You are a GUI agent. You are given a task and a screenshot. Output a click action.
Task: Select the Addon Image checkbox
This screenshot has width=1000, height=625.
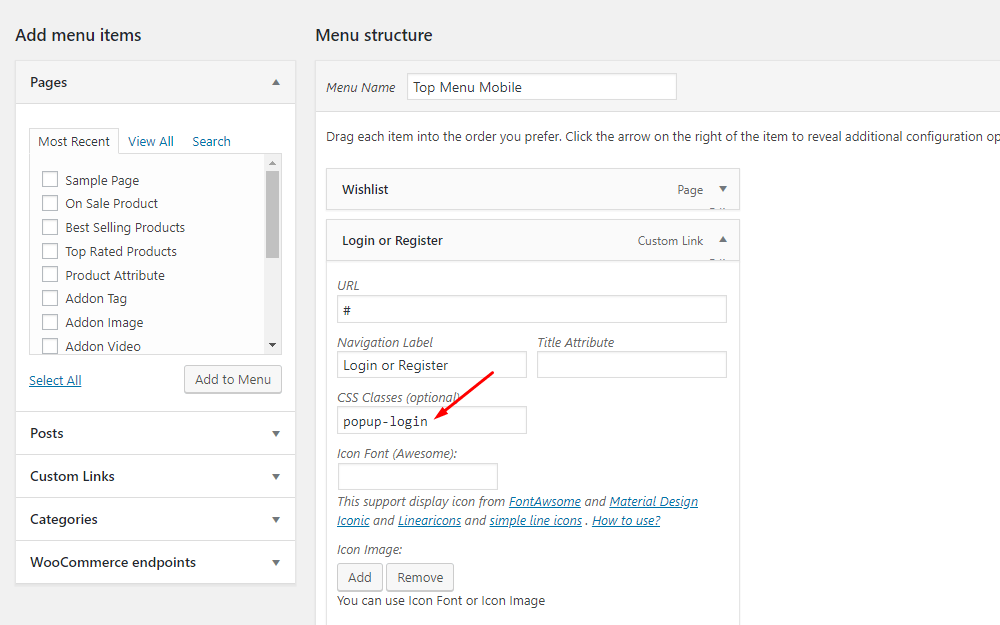tap(50, 322)
